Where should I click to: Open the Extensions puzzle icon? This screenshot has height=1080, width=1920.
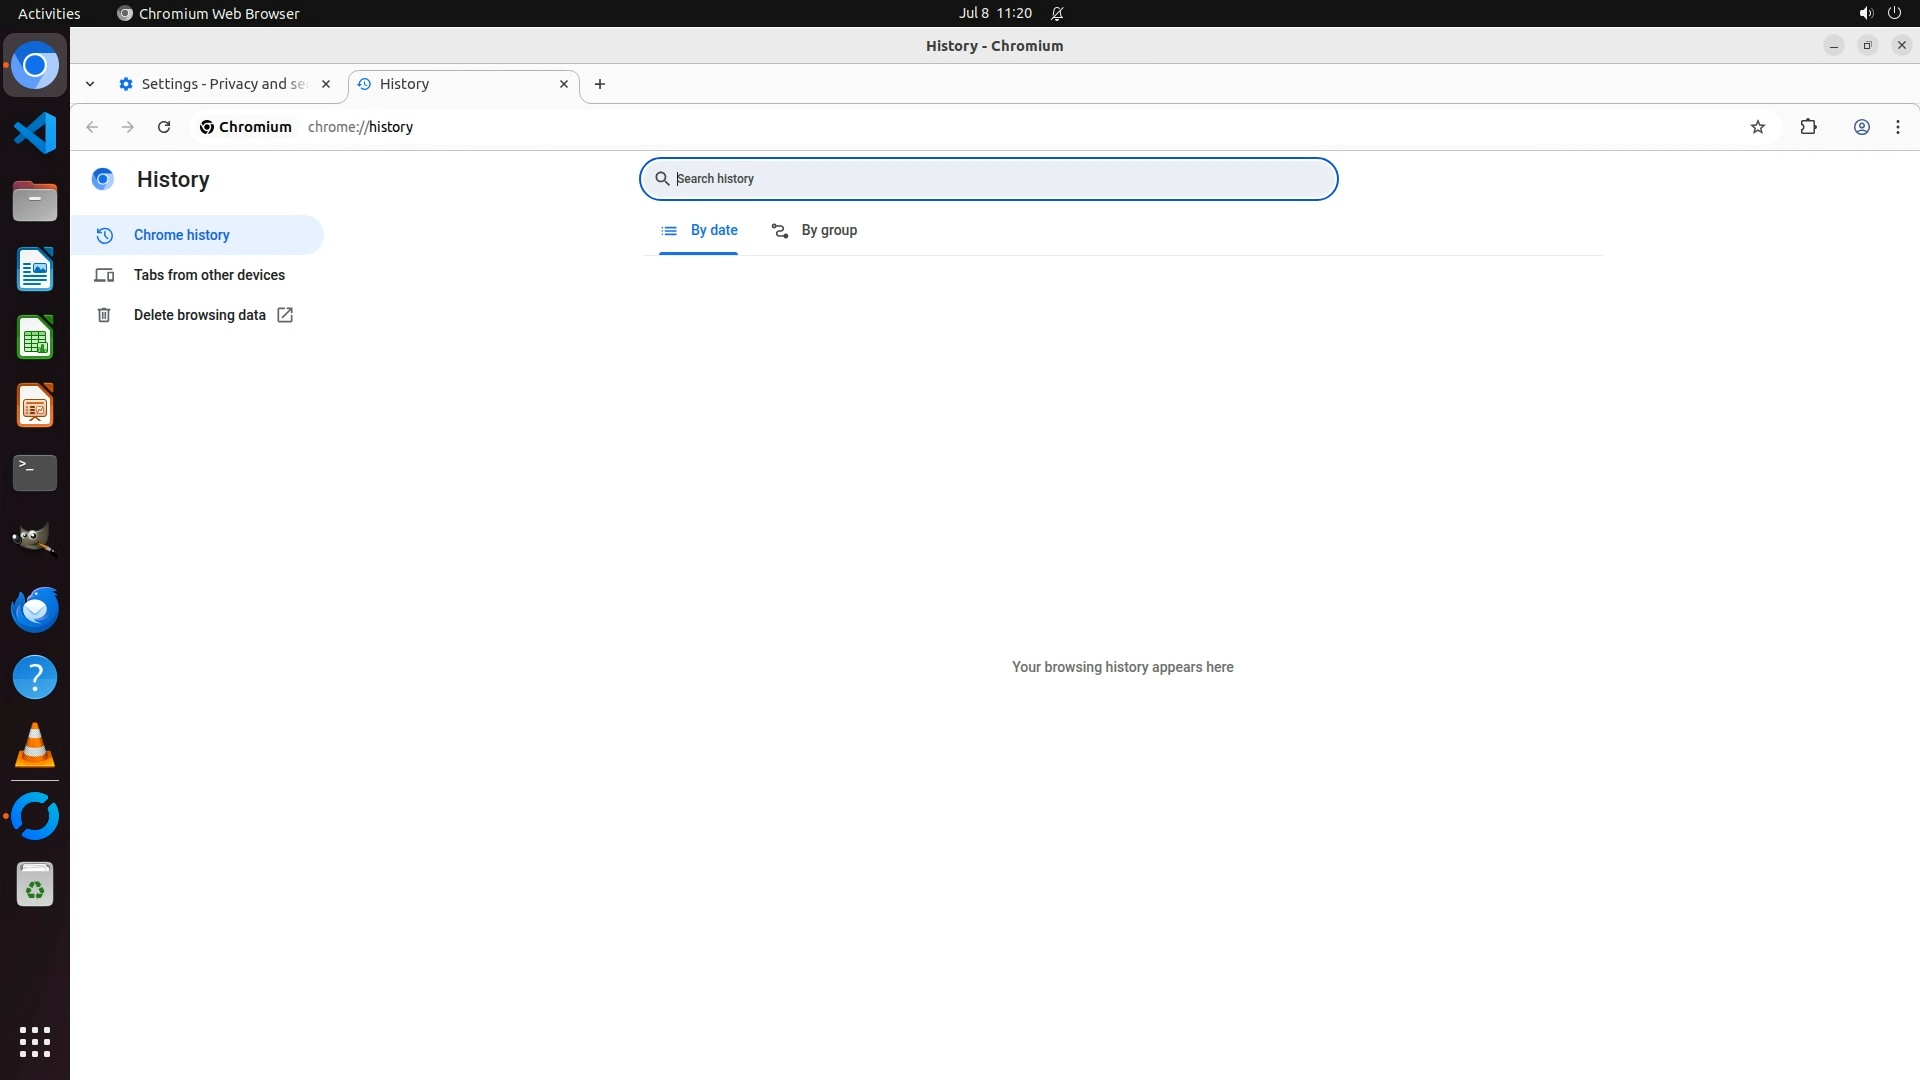pos(1808,127)
